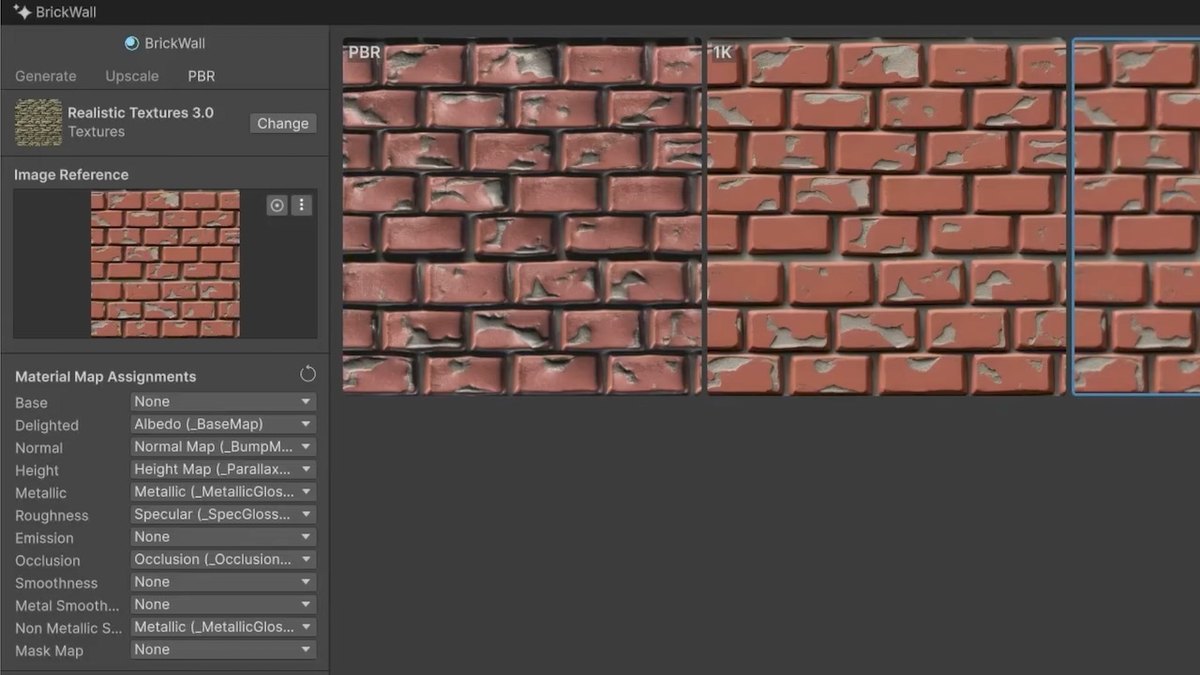This screenshot has height=675, width=1200.
Task: Click the Image Reference heading
Action: pos(71,174)
